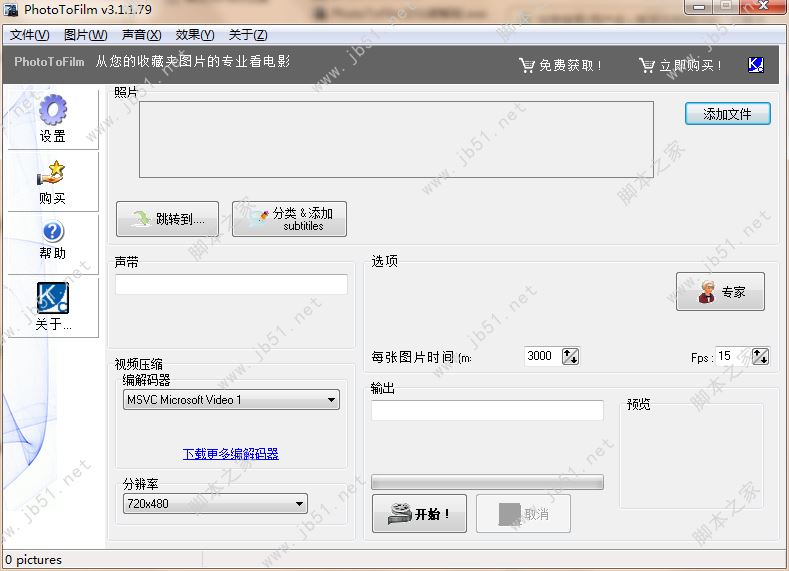
Task: Click the shopping cart icon beside 立即购买
Action: coord(647,65)
